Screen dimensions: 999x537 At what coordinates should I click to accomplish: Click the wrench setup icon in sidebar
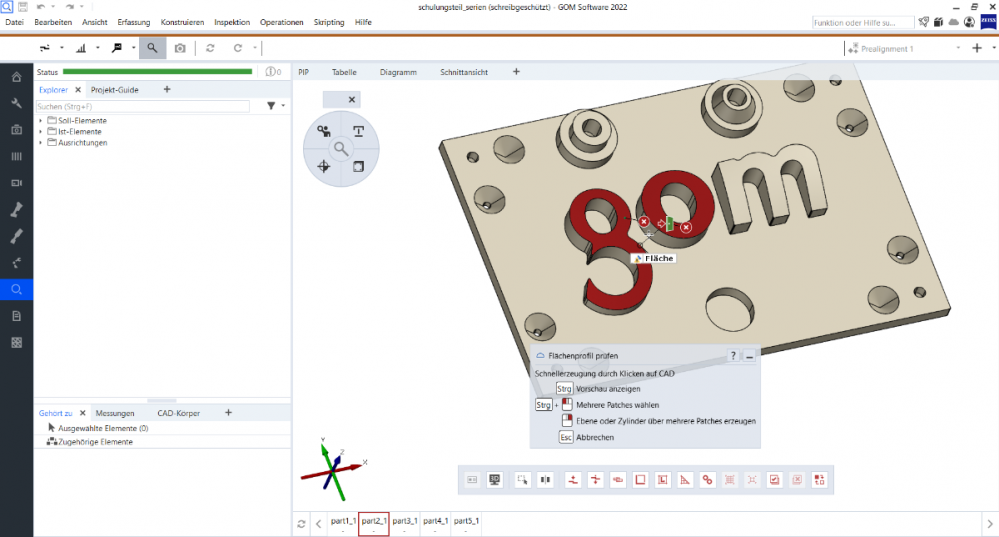16,103
